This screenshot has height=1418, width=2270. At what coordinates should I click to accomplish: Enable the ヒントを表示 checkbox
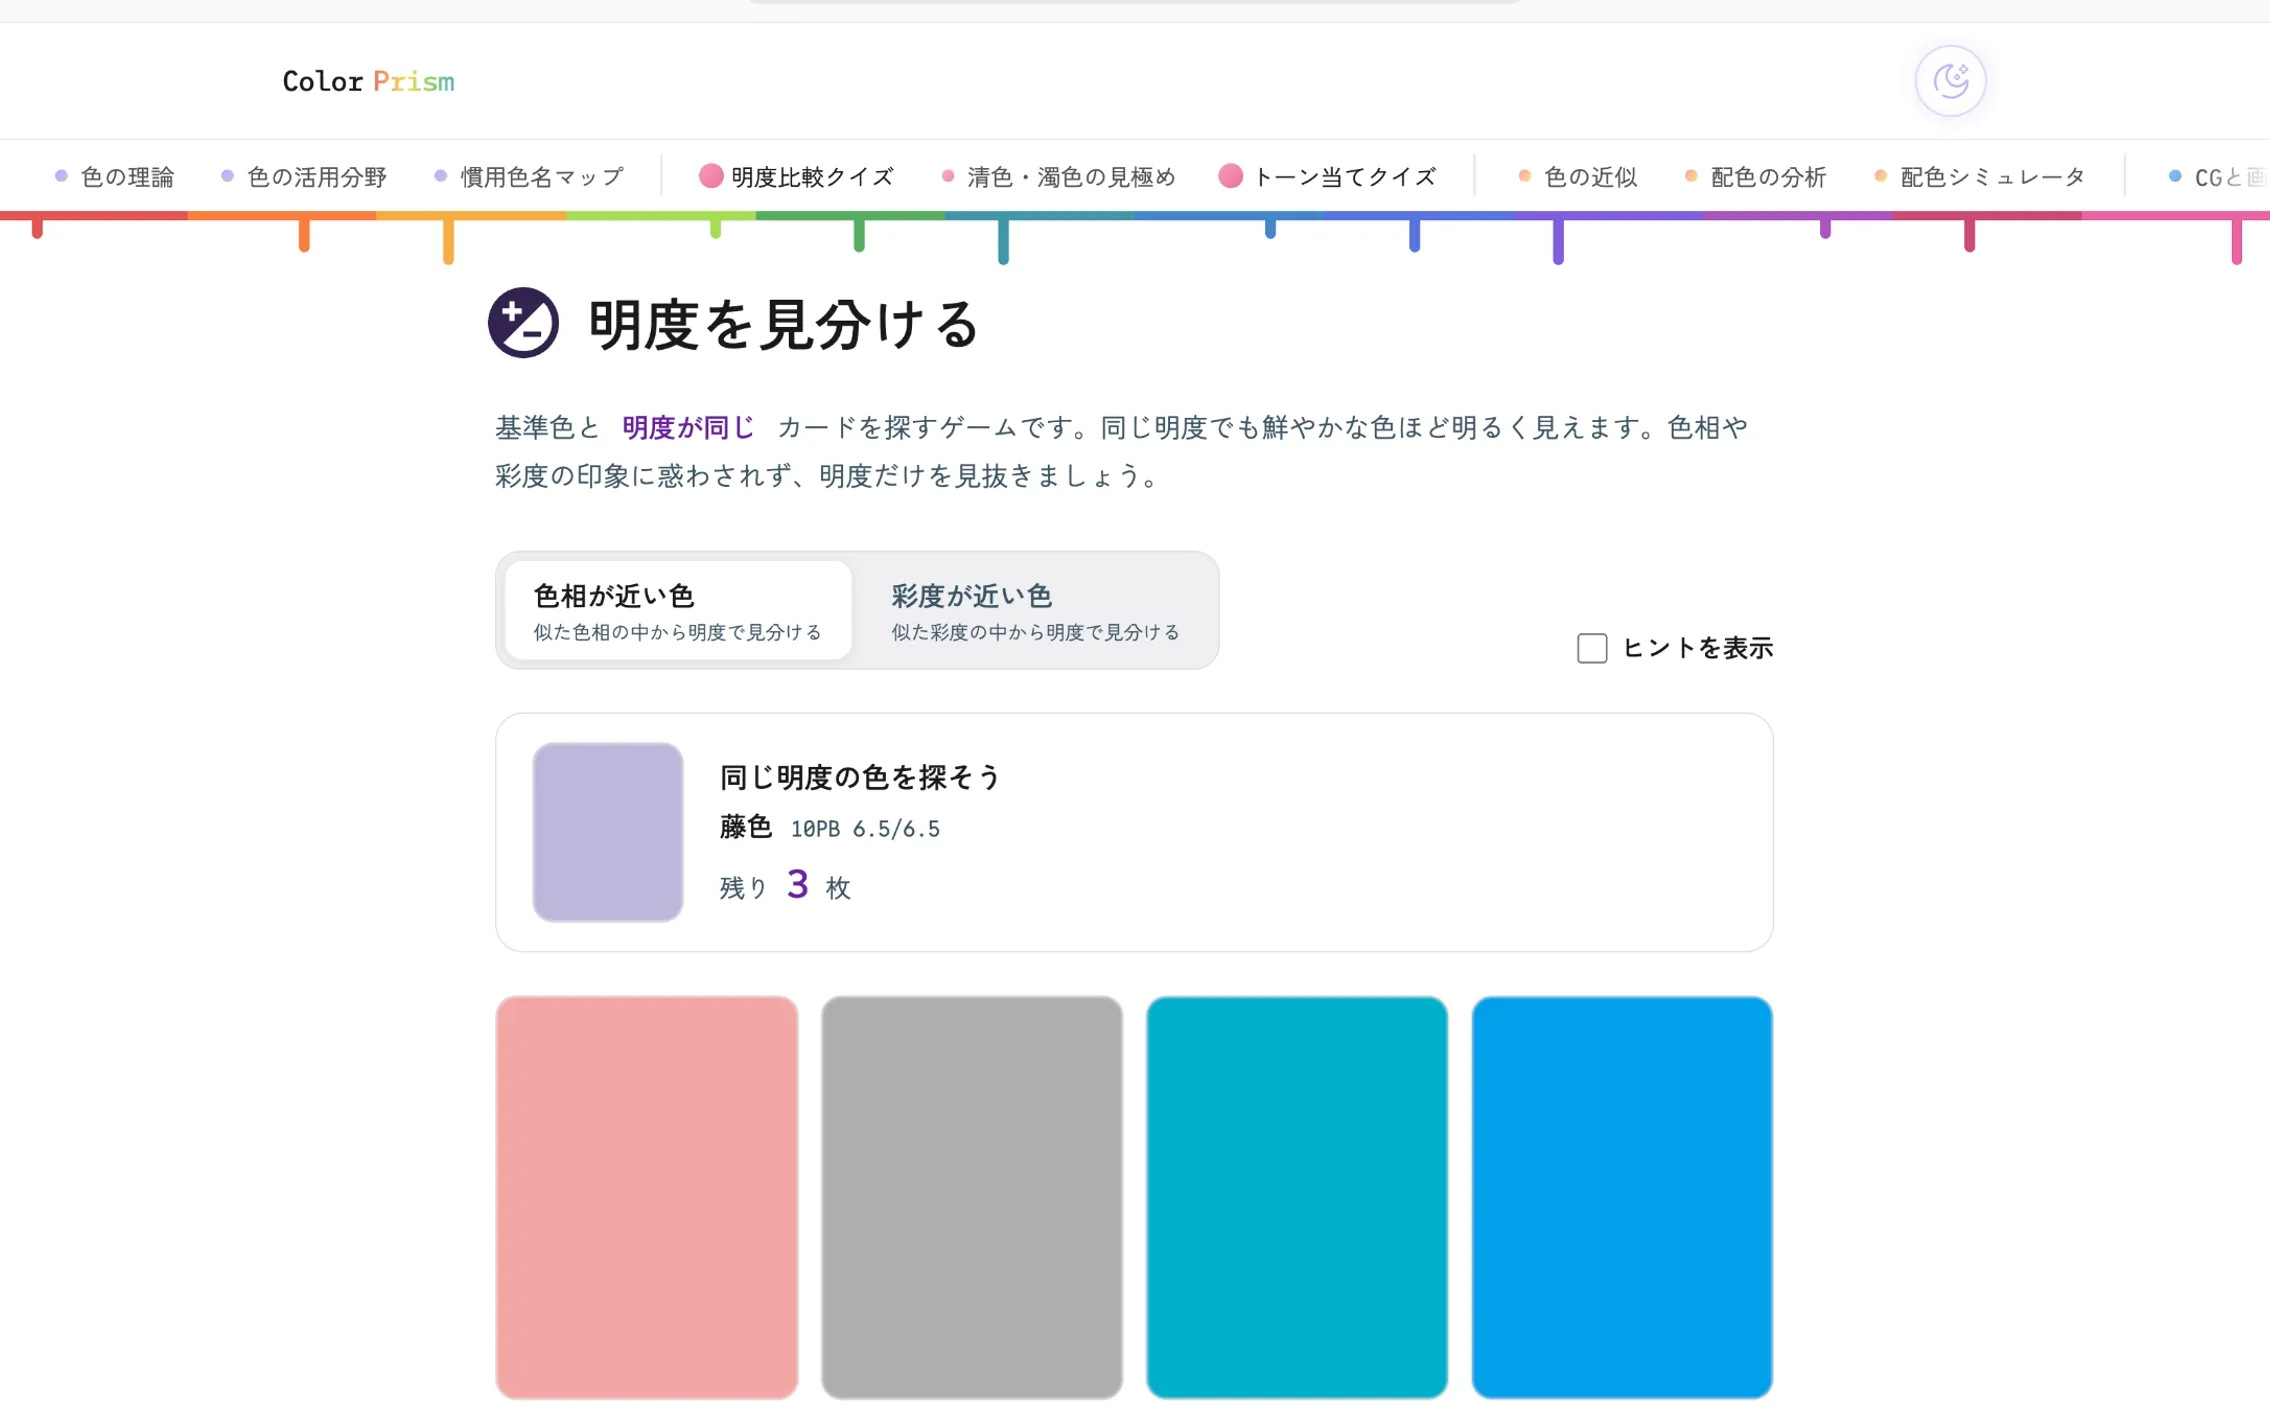pyautogui.click(x=1591, y=648)
